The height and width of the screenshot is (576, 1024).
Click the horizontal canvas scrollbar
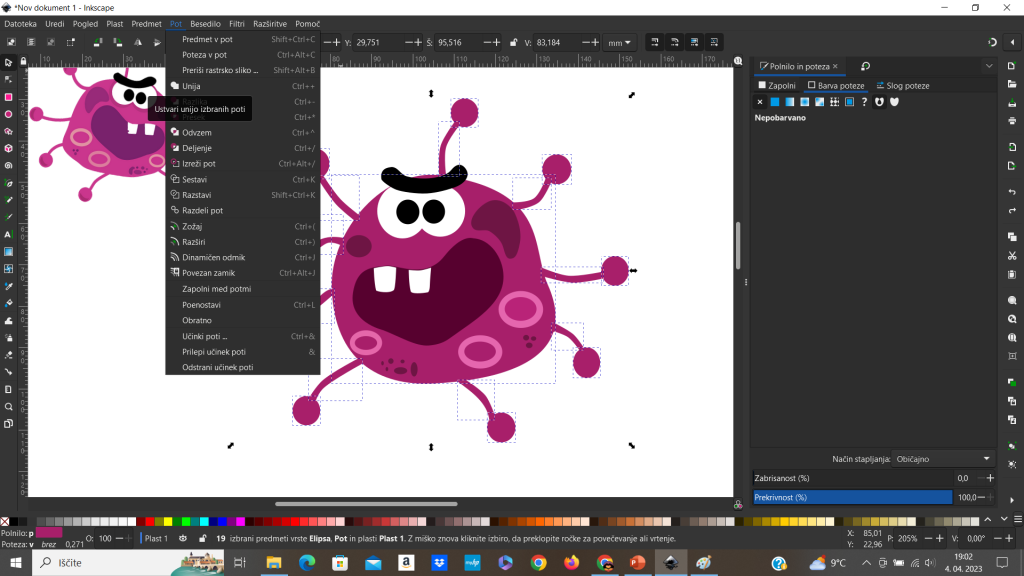point(366,504)
